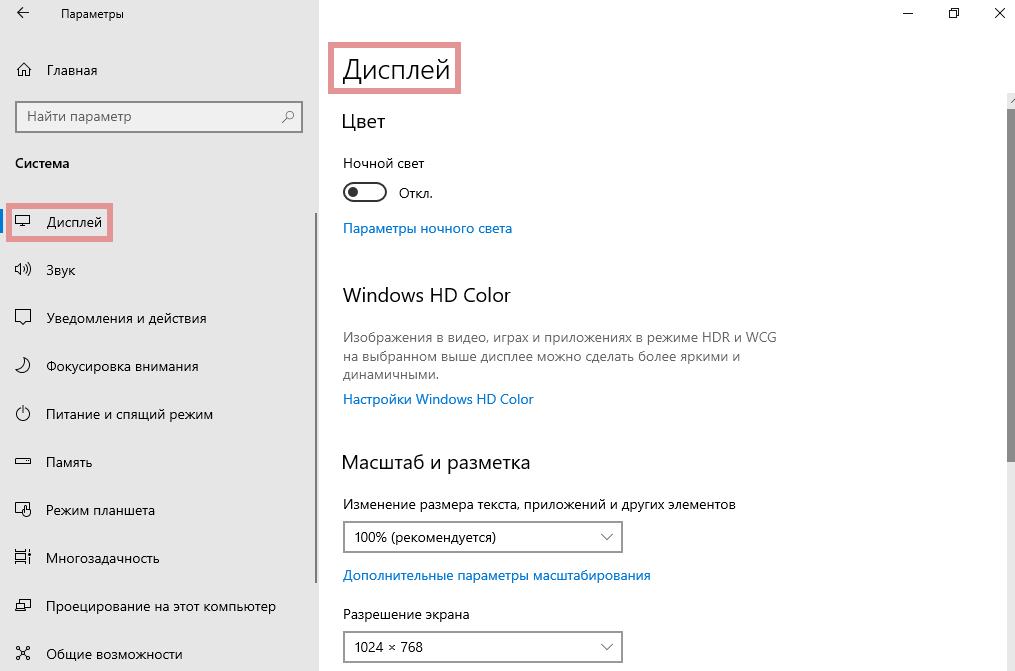Open Общие возможности section
Screen dimensions: 1015x671
[116, 654]
